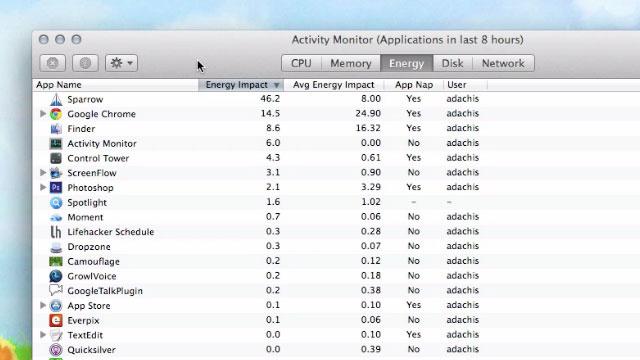
Task: Click Dropzone's 0.07 average energy value
Action: pos(371,246)
